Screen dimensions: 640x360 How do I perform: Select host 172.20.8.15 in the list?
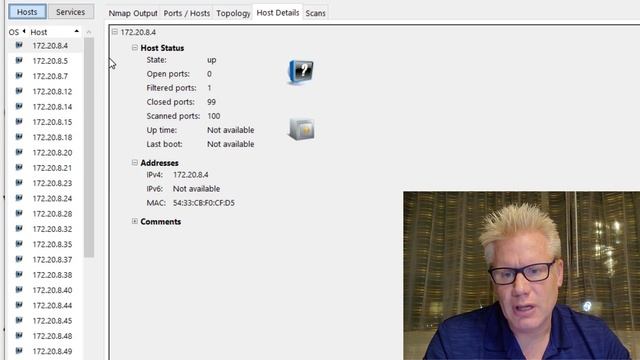coord(52,122)
